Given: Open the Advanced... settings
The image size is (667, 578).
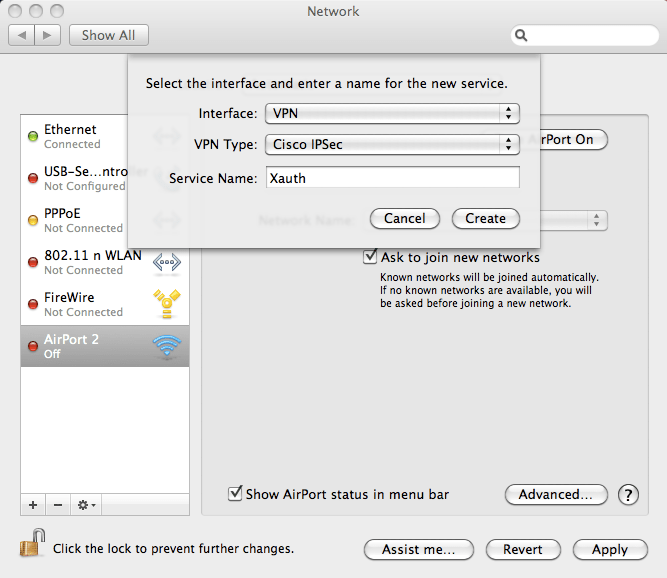Looking at the screenshot, I should coord(556,495).
